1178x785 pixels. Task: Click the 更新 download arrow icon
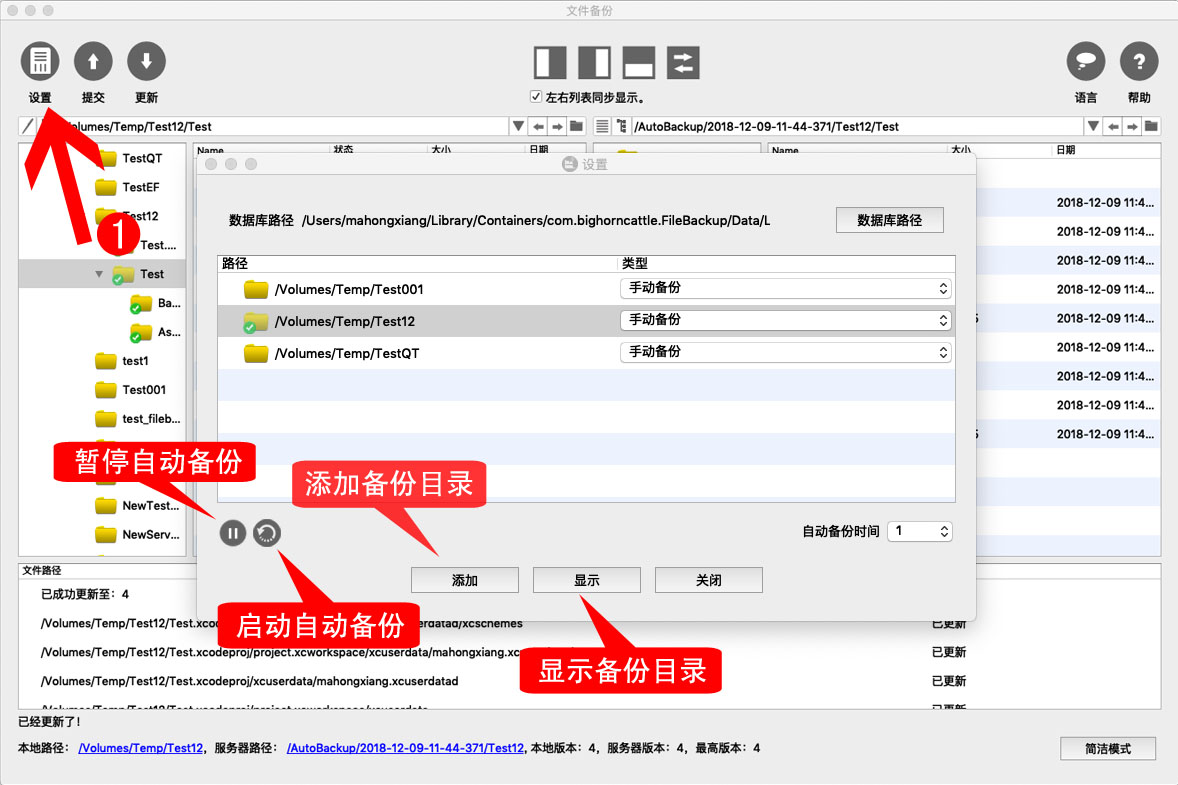146,62
